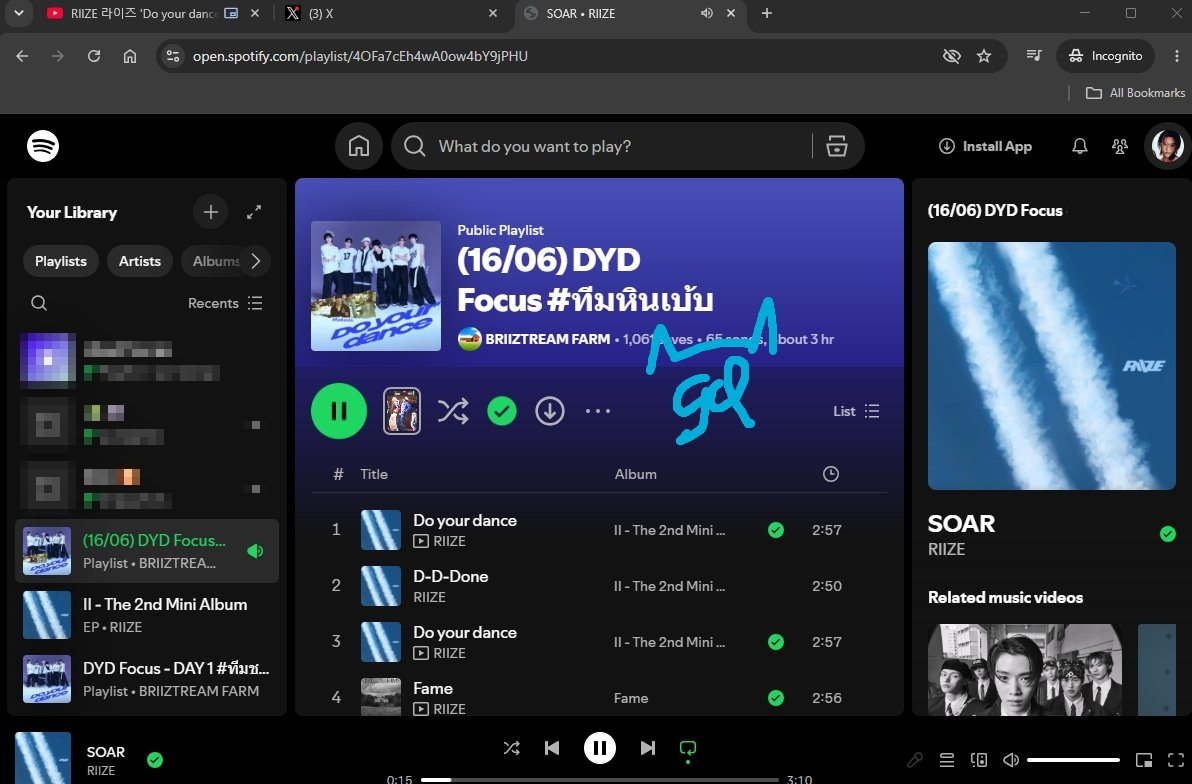
Task: Open Spotify home via house icon
Action: click(359, 146)
